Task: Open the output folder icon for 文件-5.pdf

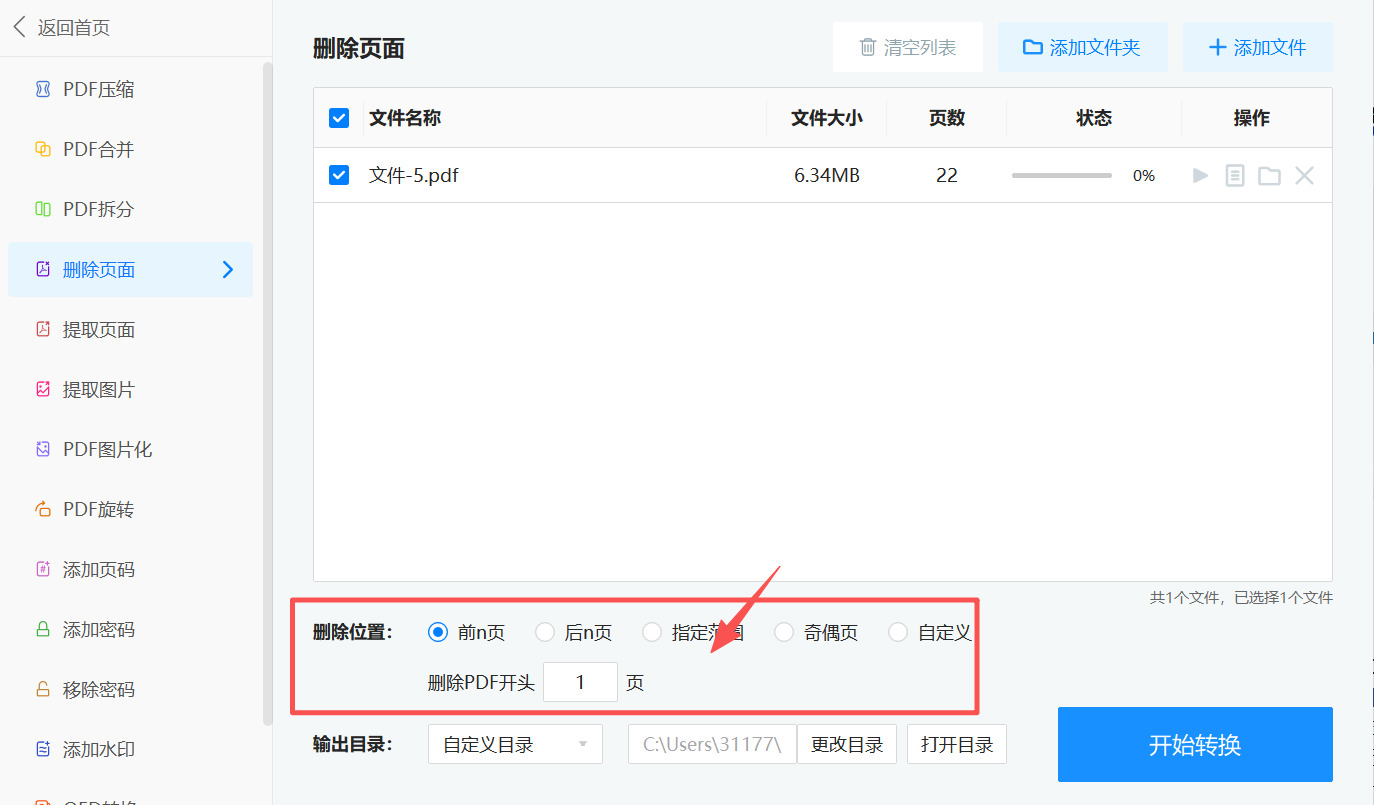Action: pos(1269,176)
